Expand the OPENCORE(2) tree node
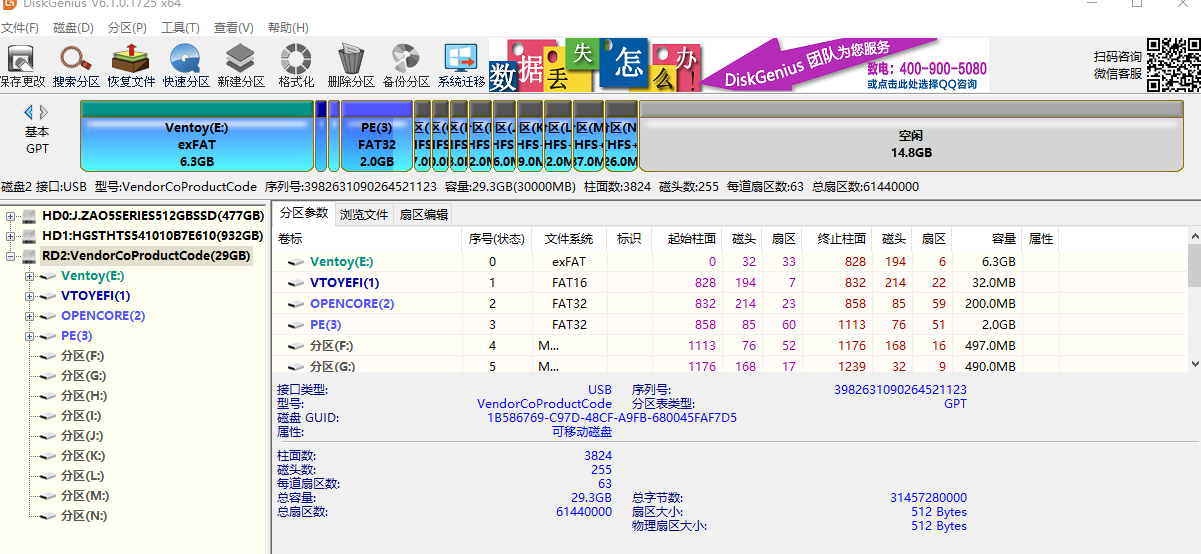The height and width of the screenshot is (554, 1201). [x=30, y=316]
